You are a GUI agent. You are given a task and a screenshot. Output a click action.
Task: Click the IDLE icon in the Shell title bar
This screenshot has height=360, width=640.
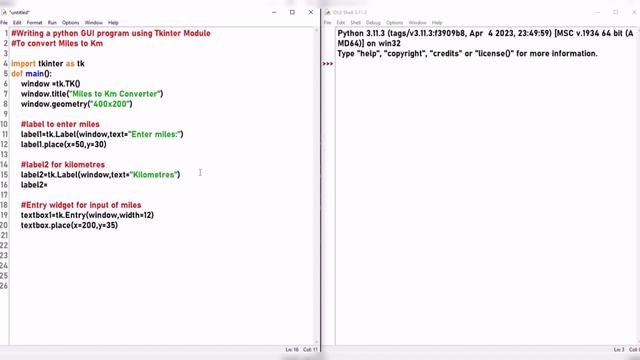pos(327,12)
